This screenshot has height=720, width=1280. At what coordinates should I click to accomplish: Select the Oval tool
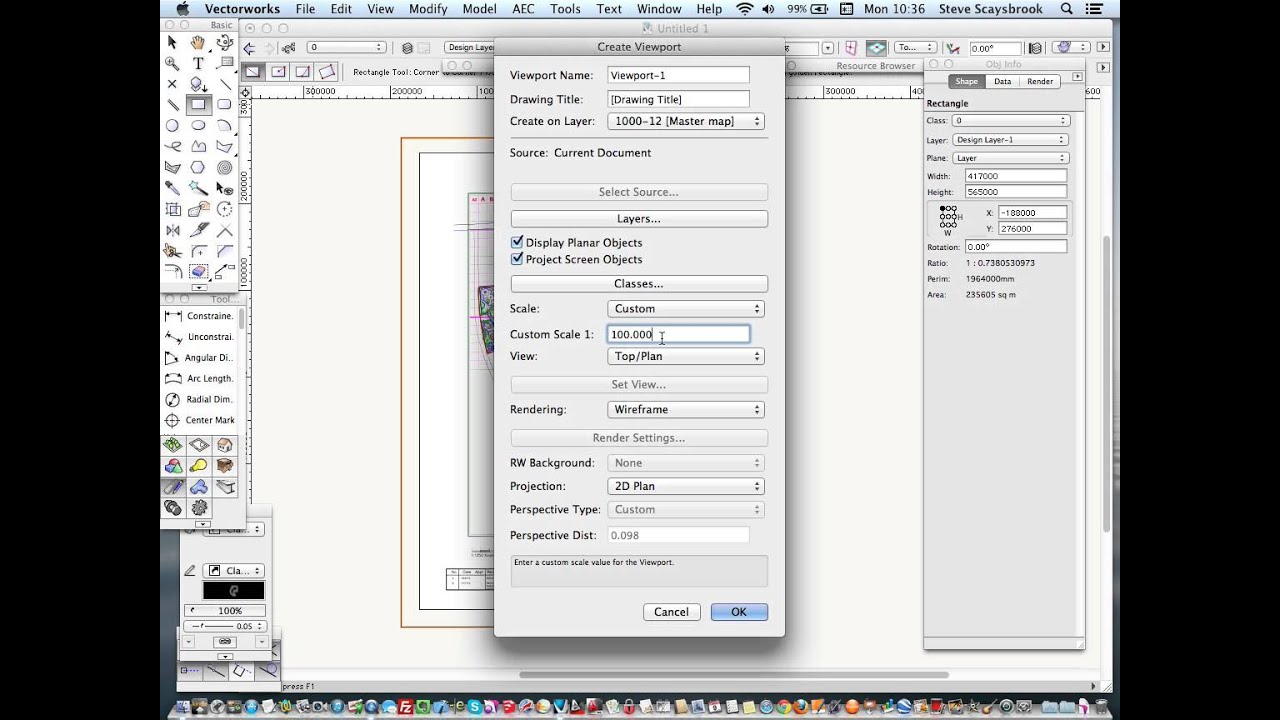[x=198, y=125]
